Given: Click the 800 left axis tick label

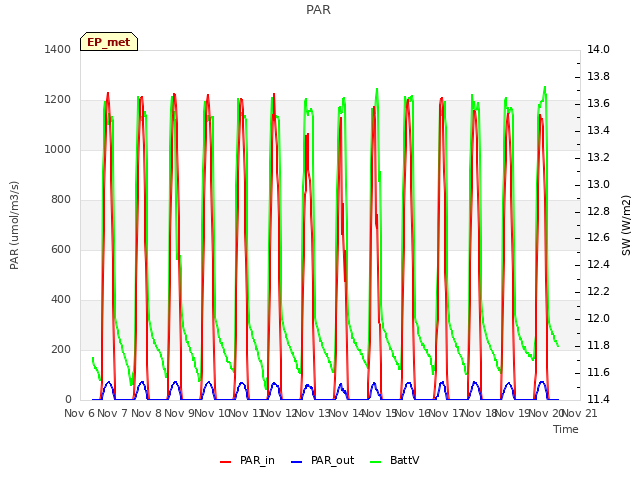Looking at the screenshot, I should click(61, 200).
